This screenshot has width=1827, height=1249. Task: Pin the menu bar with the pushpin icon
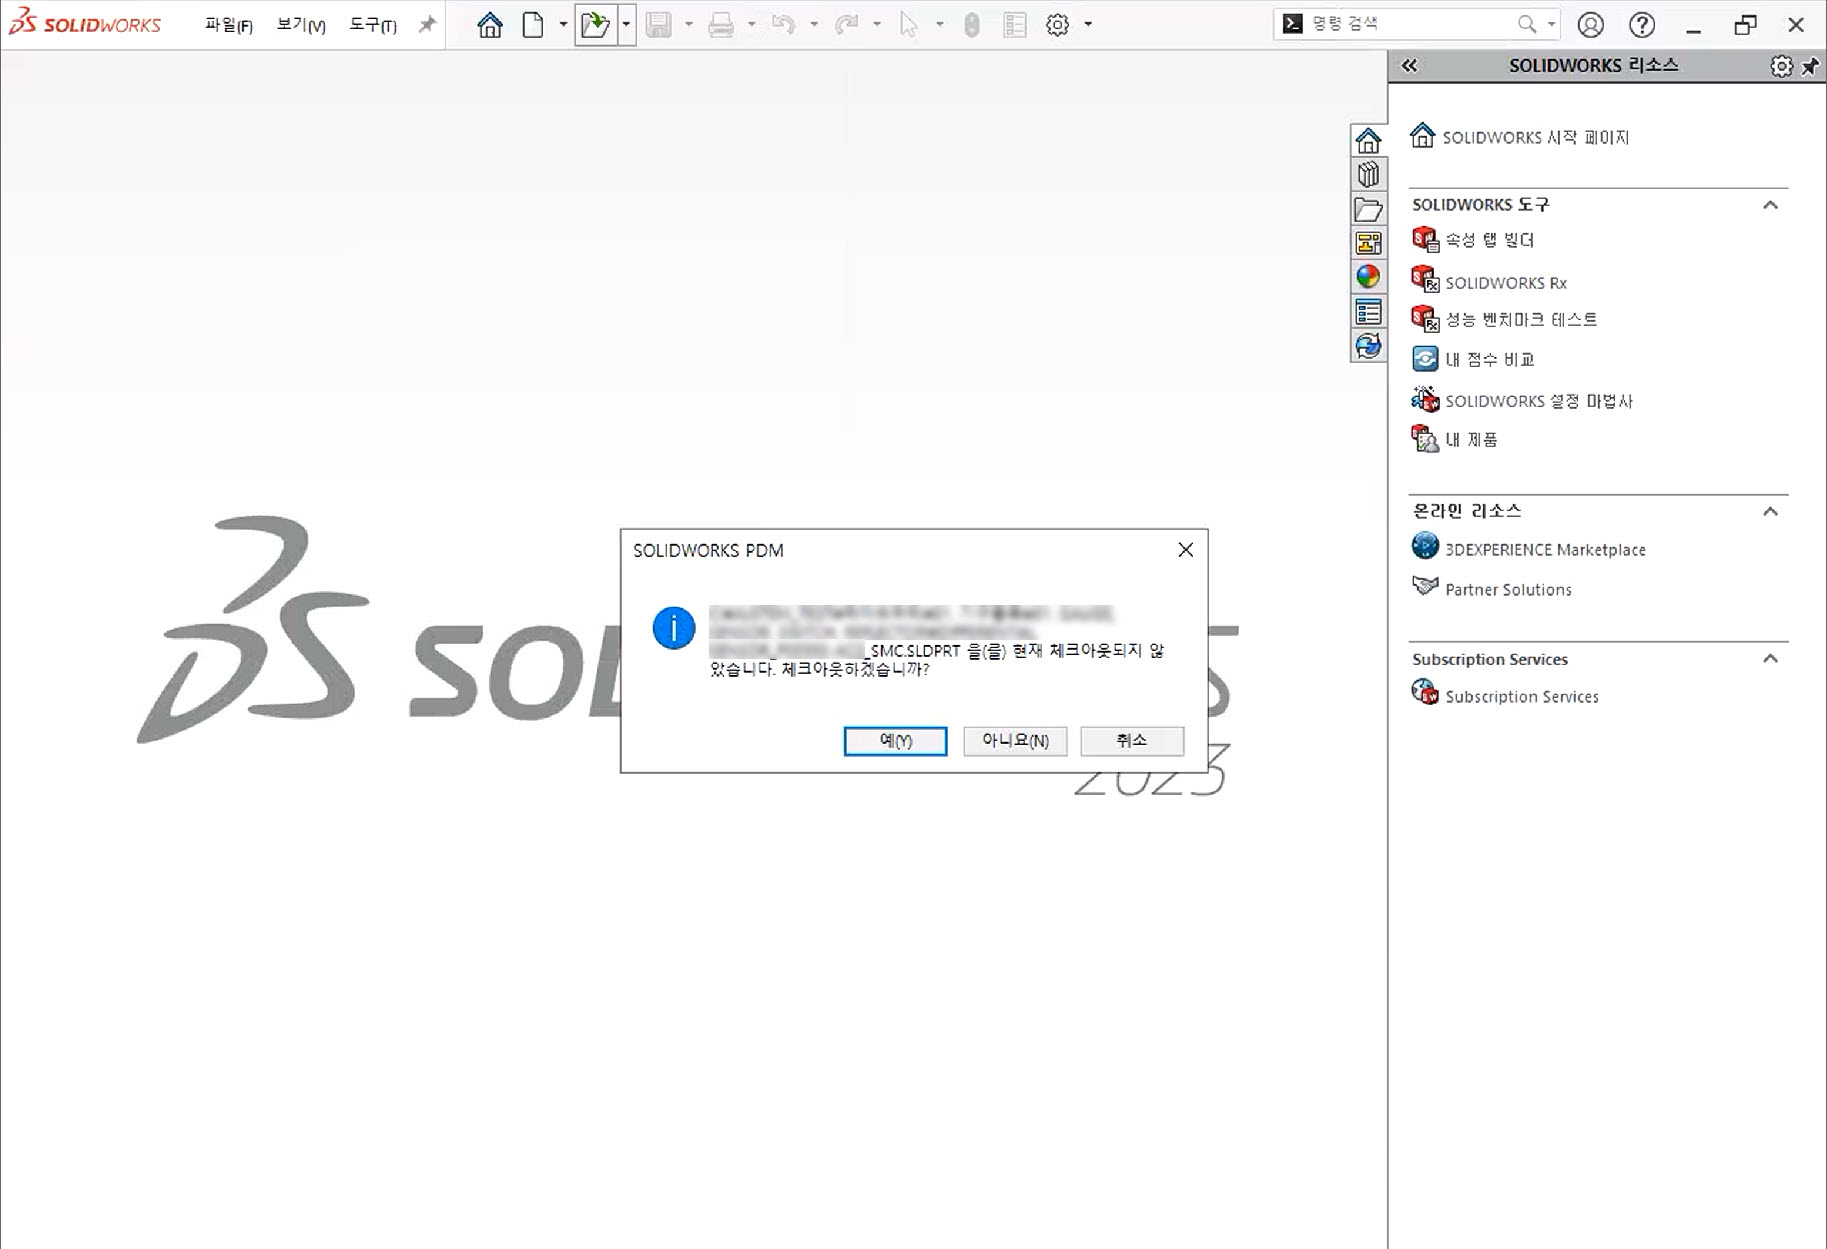coord(428,24)
